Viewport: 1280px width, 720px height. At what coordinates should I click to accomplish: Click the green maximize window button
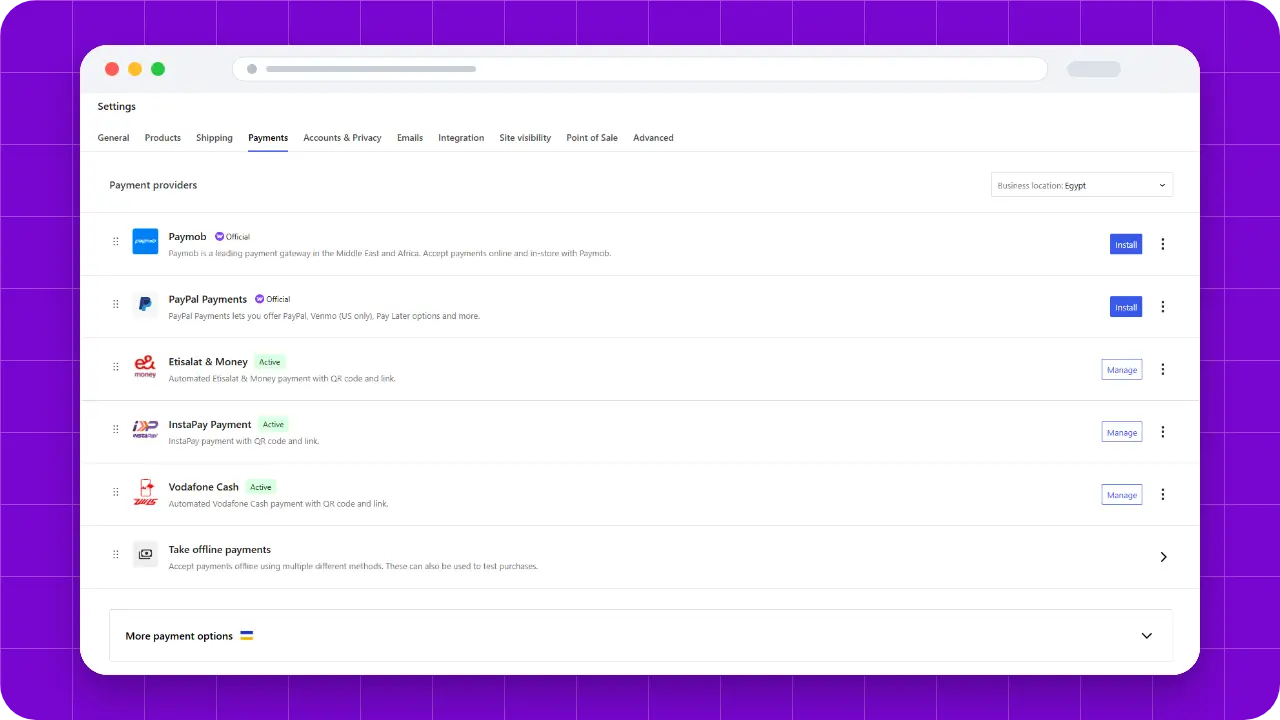pos(158,69)
